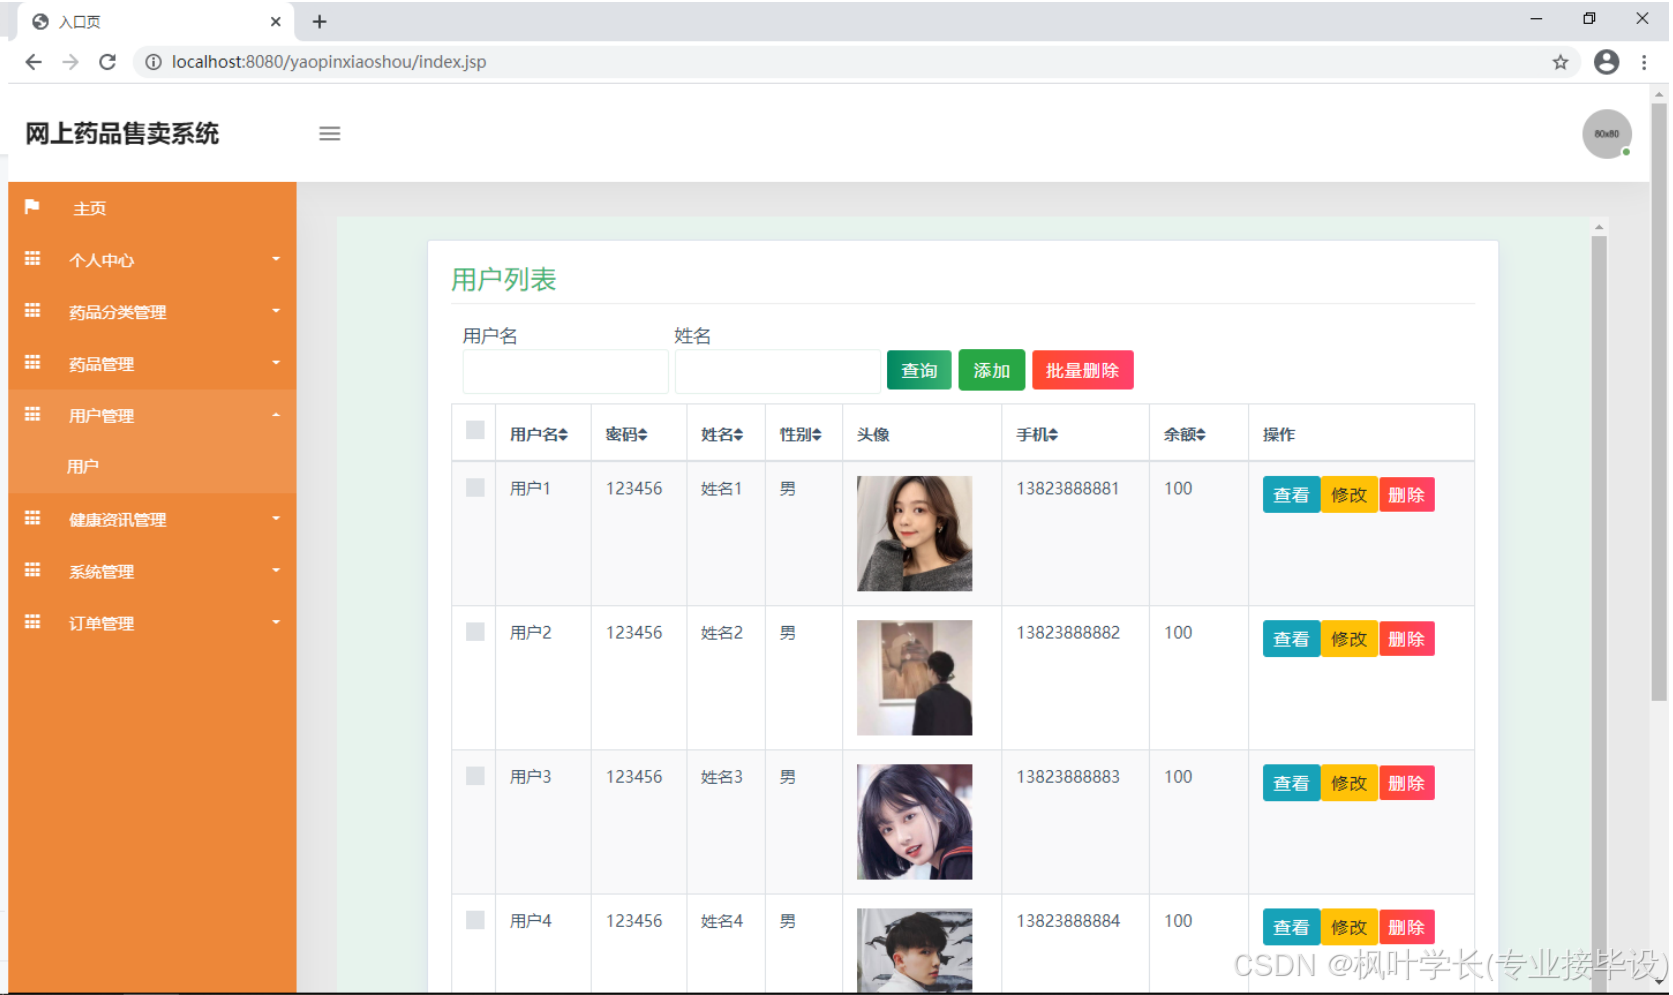Click 删除 for 用户4
Viewport: 1673px width, 995px height.
(1407, 927)
